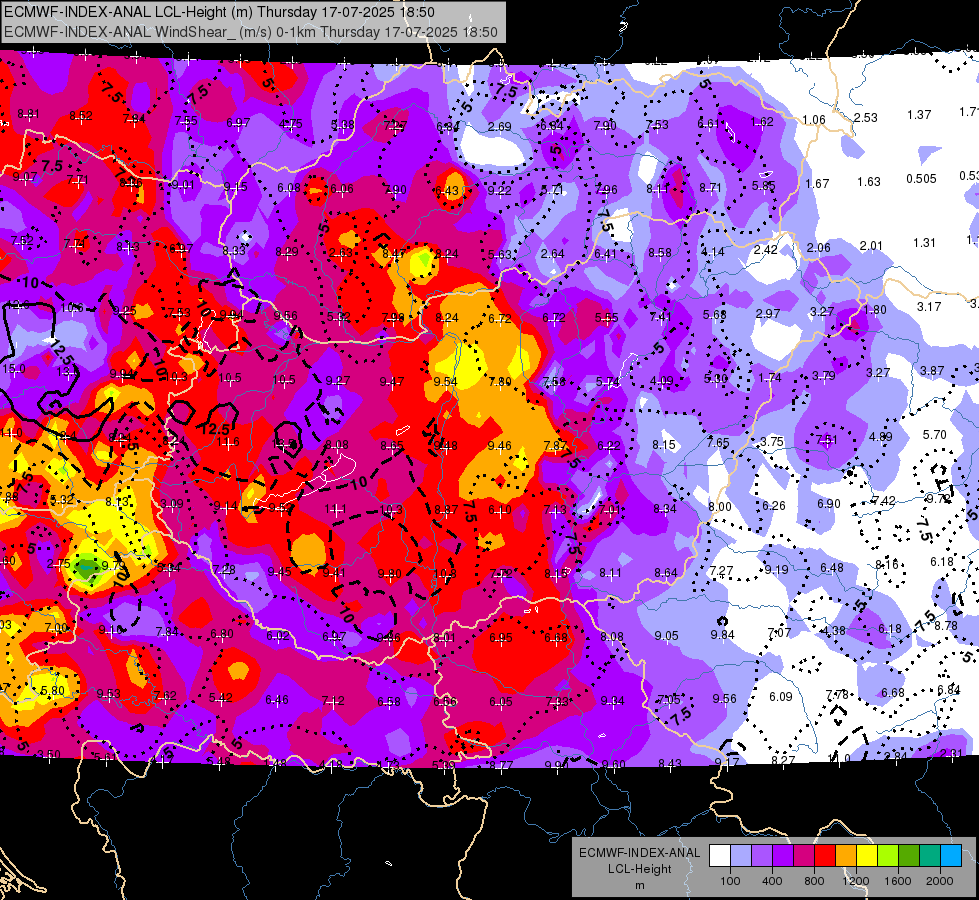
Task: Click the 'LCL-Height' legend title text
Action: [x=639, y=869]
